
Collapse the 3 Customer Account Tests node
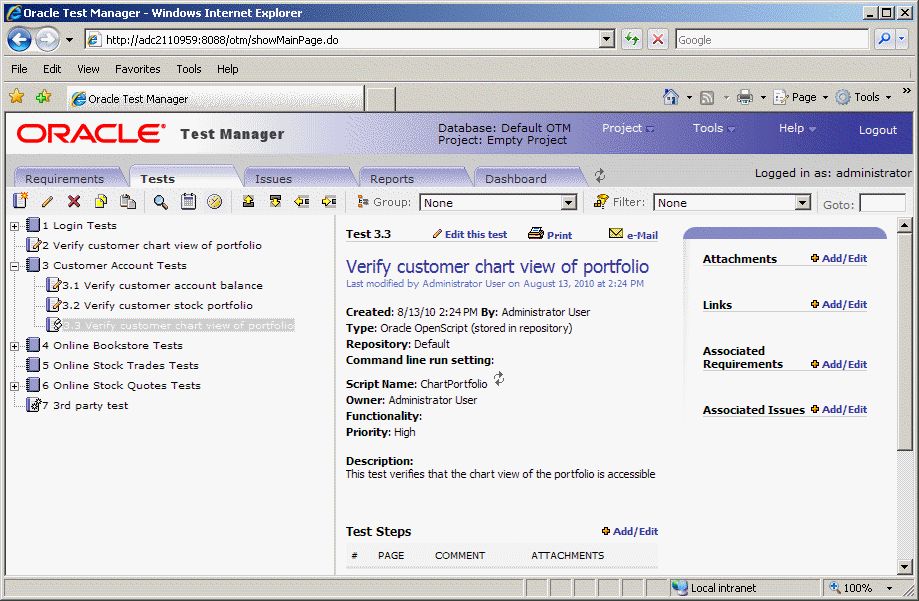click(x=15, y=266)
